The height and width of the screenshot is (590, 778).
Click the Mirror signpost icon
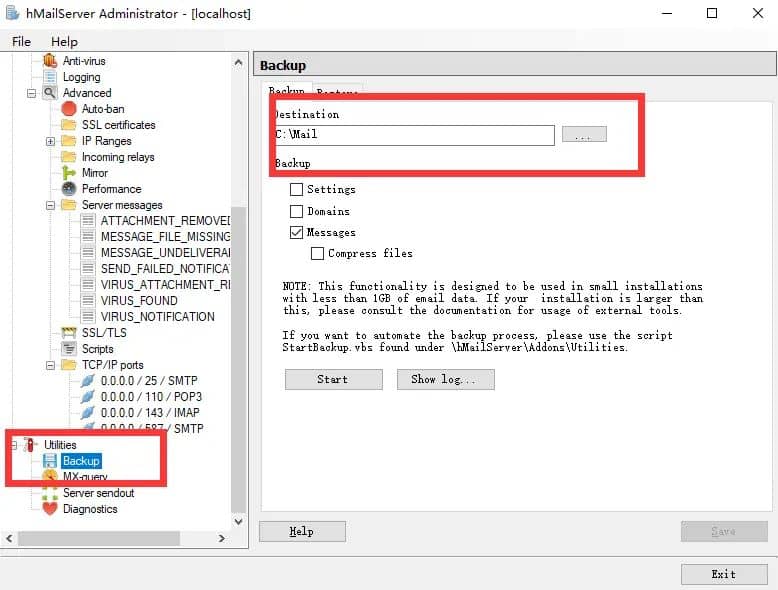point(69,173)
